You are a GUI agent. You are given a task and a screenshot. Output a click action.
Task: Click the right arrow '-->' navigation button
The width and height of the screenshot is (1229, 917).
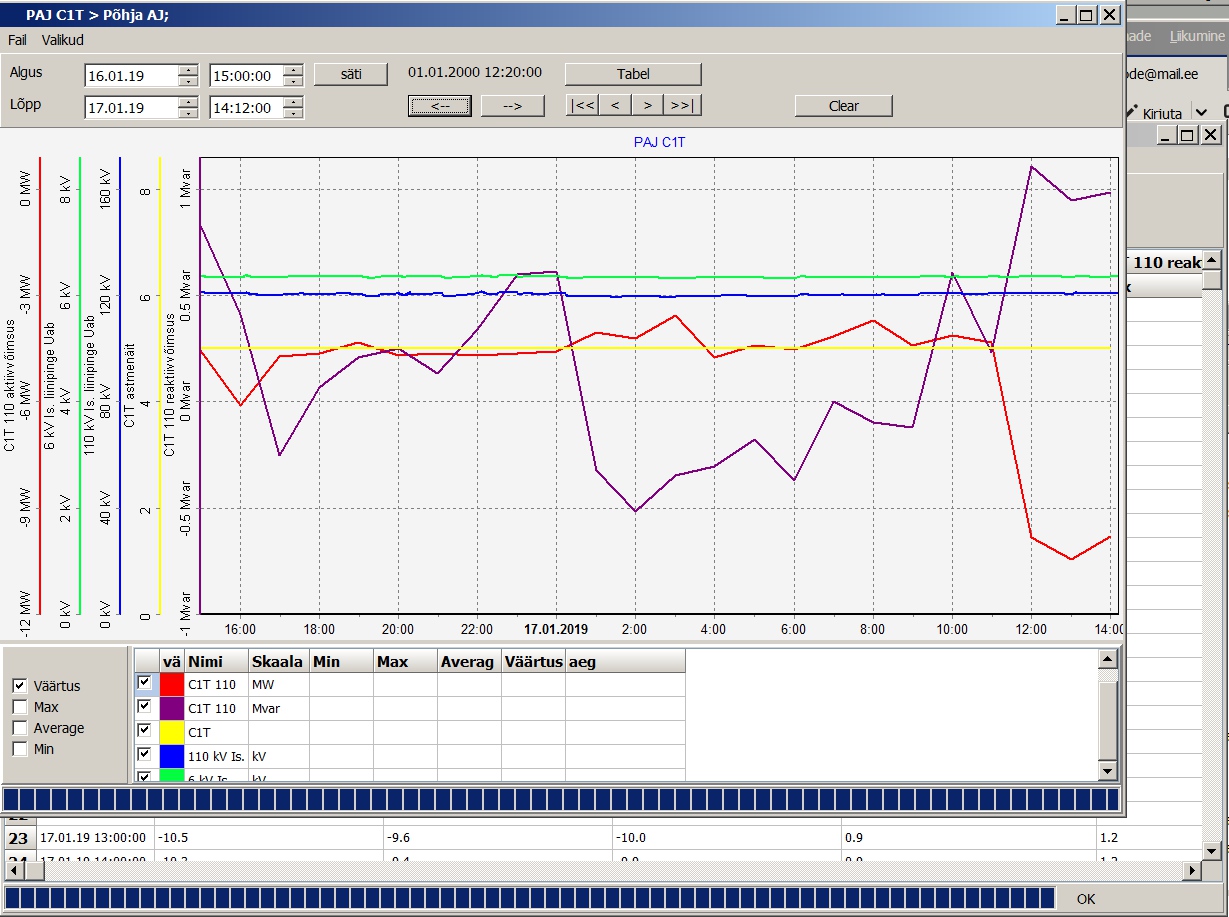pos(512,106)
